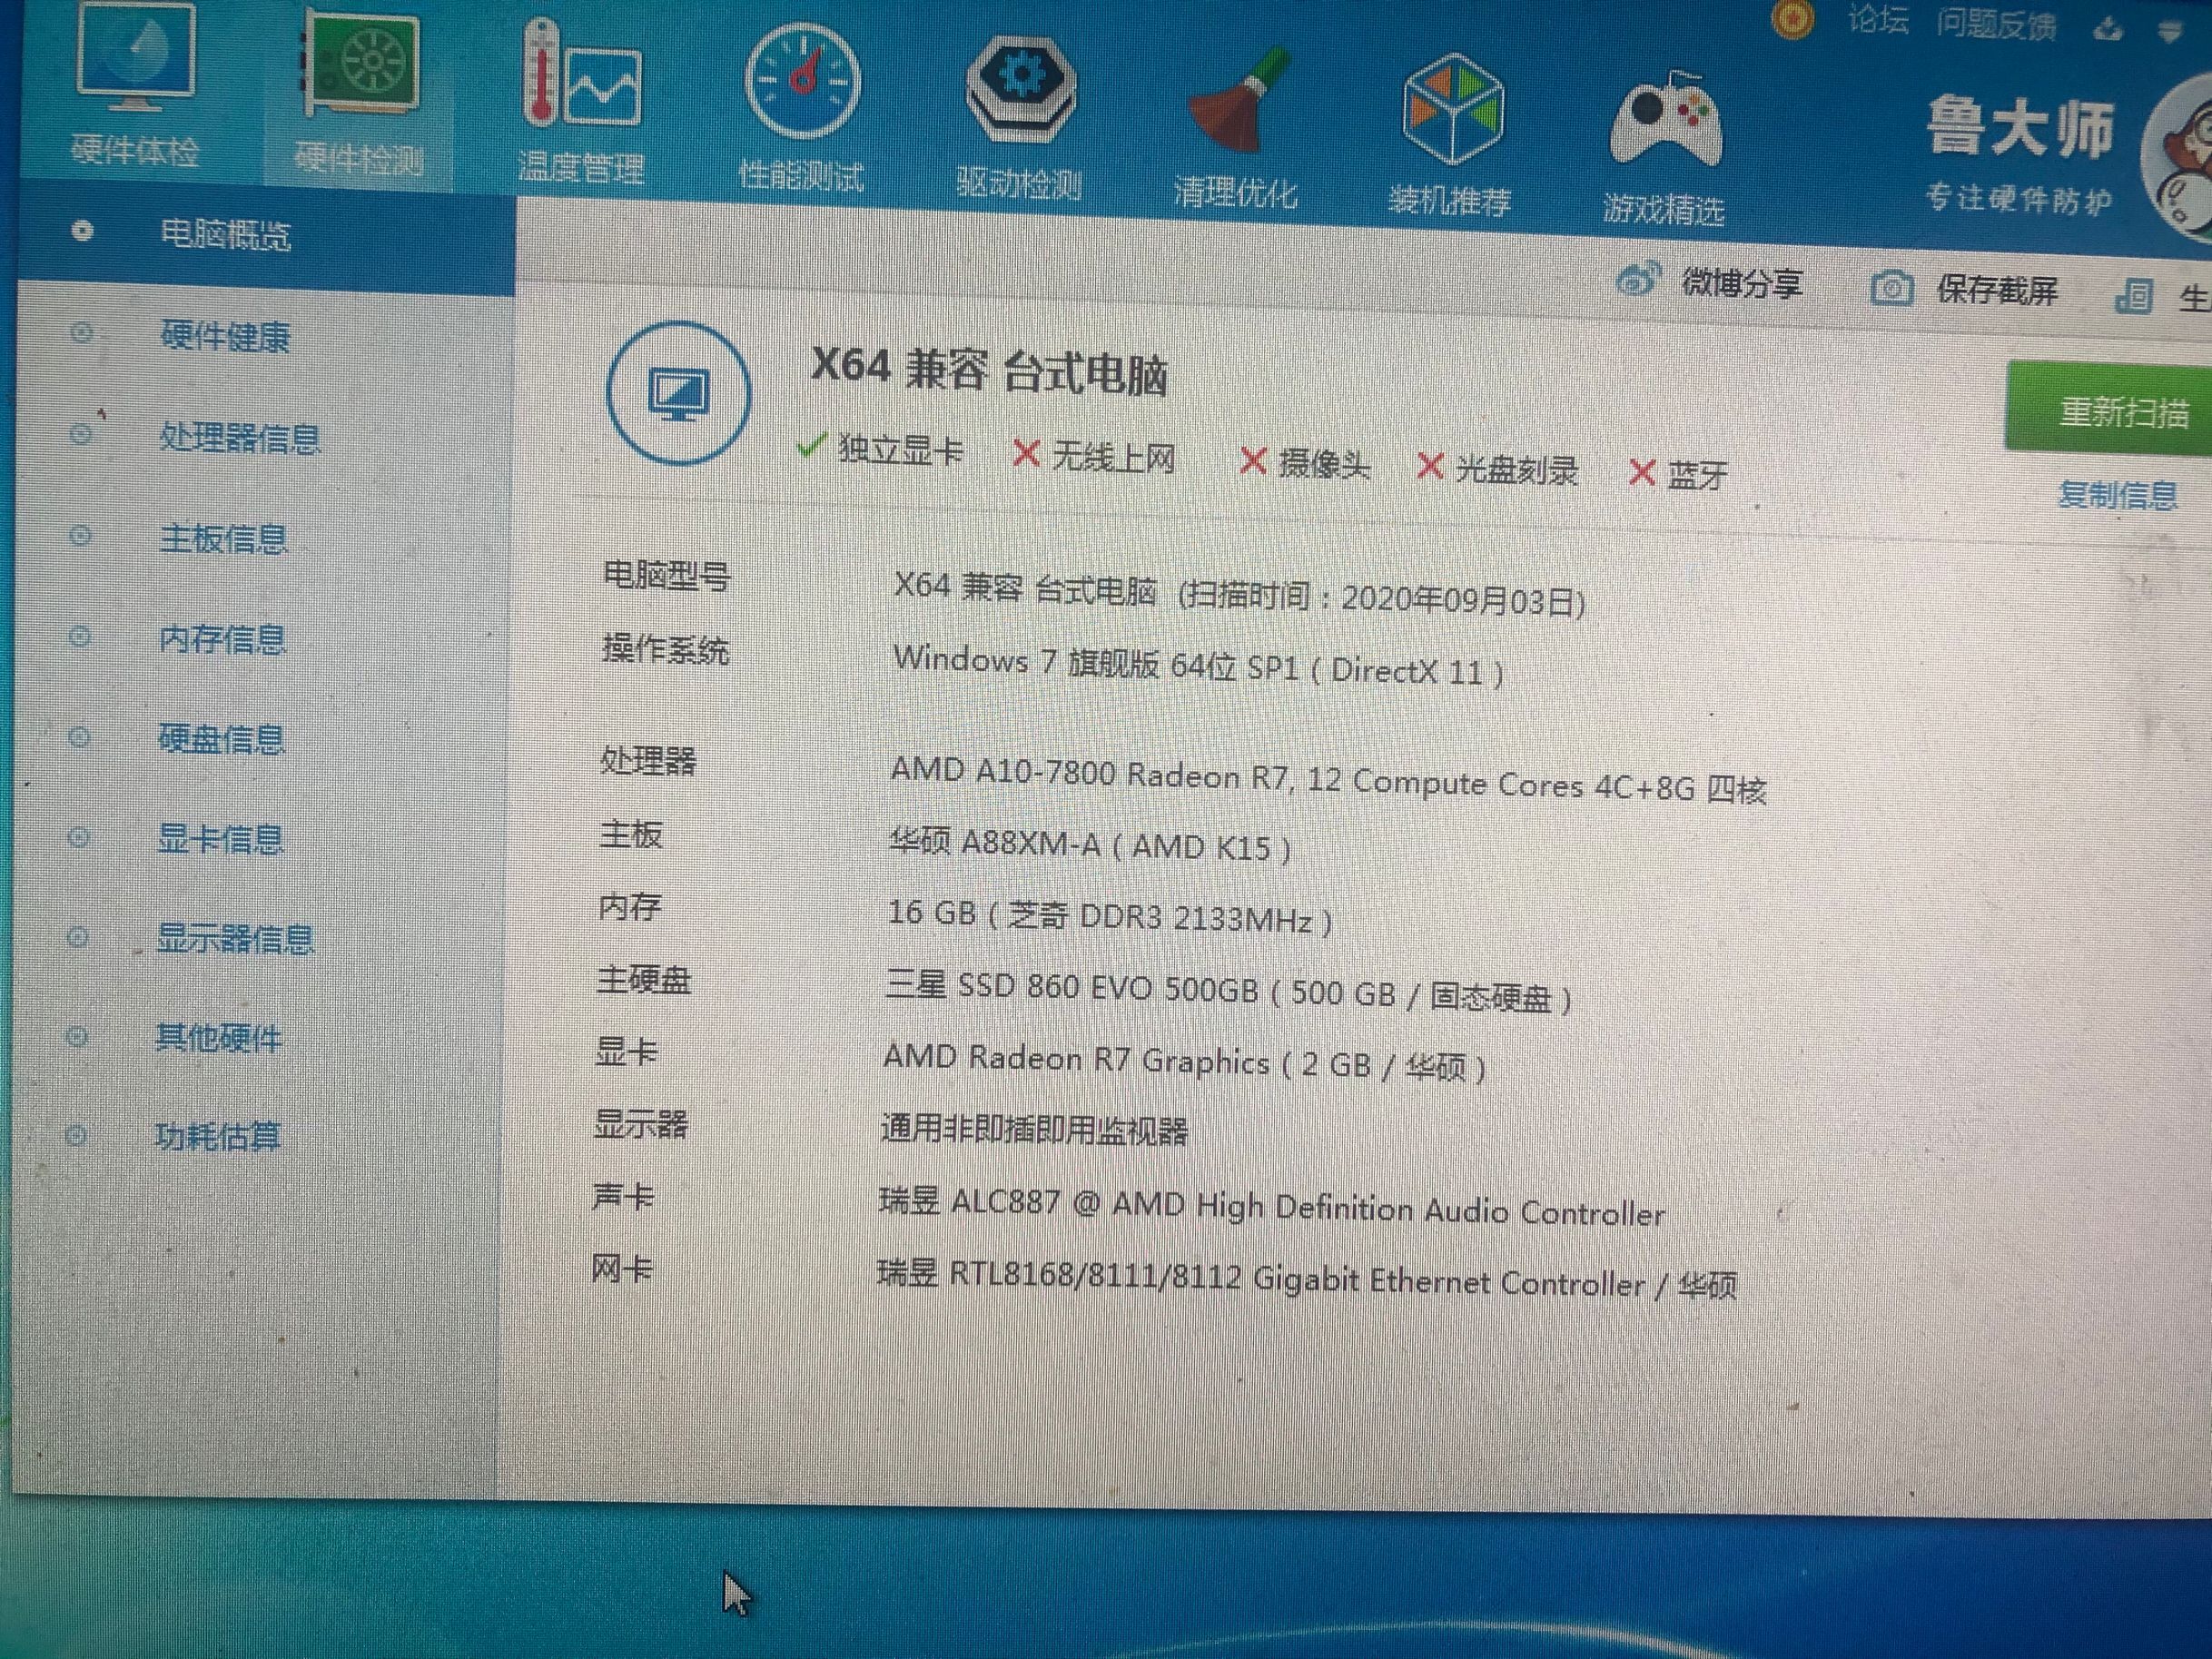This screenshot has width=2212, height=1659.
Task: Click the 主硬盘 row label
Action: click(x=643, y=980)
